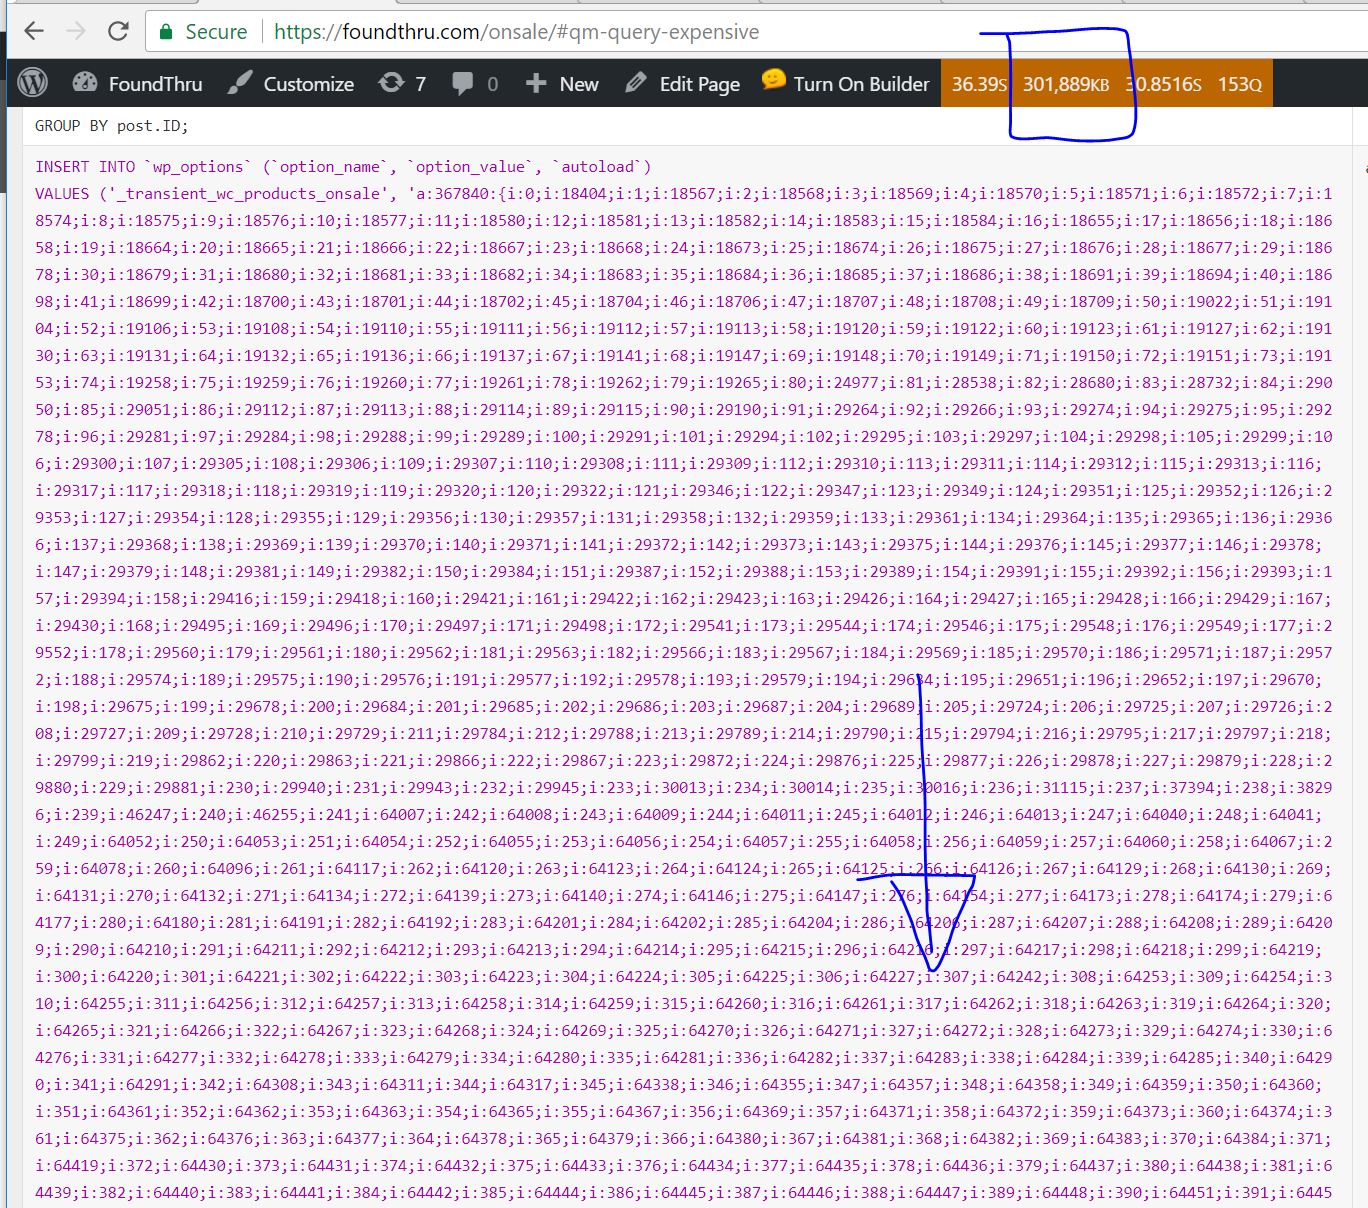Viewport: 1368px width, 1208px height.
Task: Go forward using the browser forward arrow
Action: 76,31
